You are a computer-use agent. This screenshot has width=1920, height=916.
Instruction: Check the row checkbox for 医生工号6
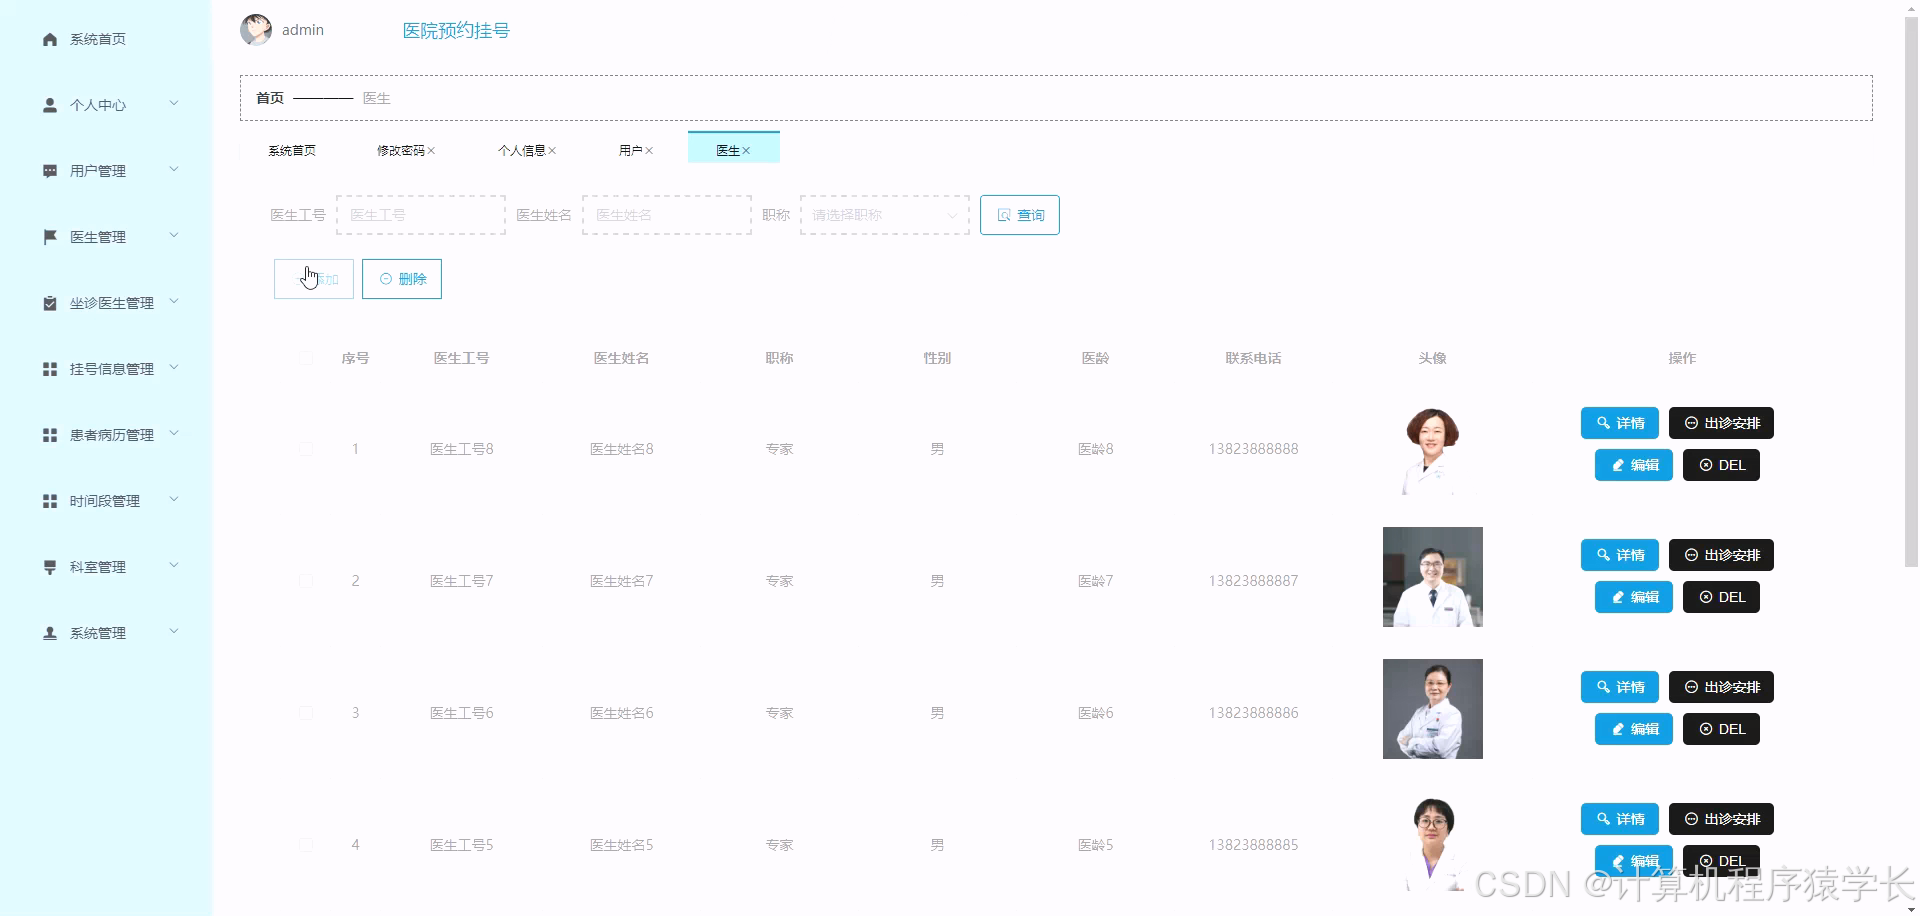(306, 713)
